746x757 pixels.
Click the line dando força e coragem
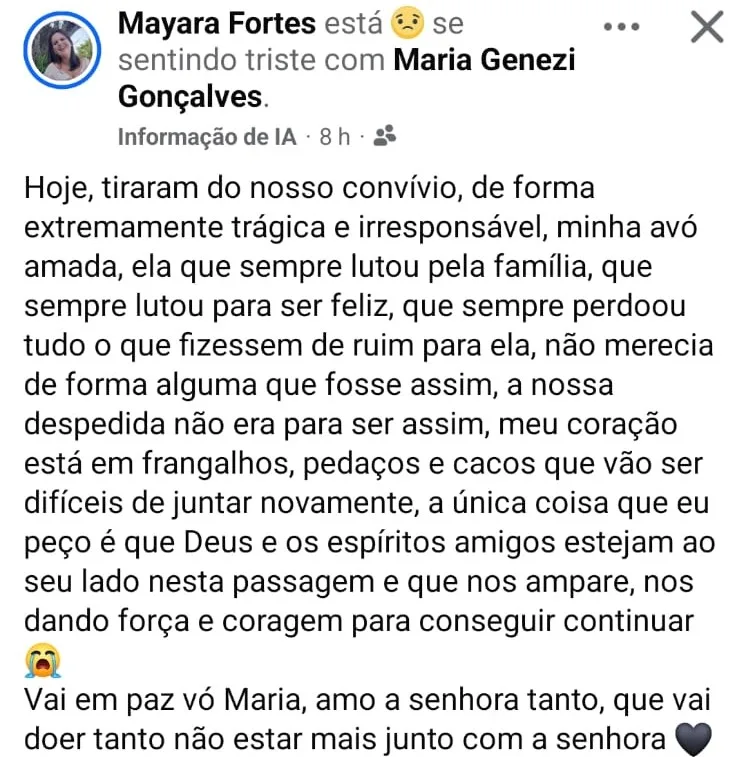point(359,621)
